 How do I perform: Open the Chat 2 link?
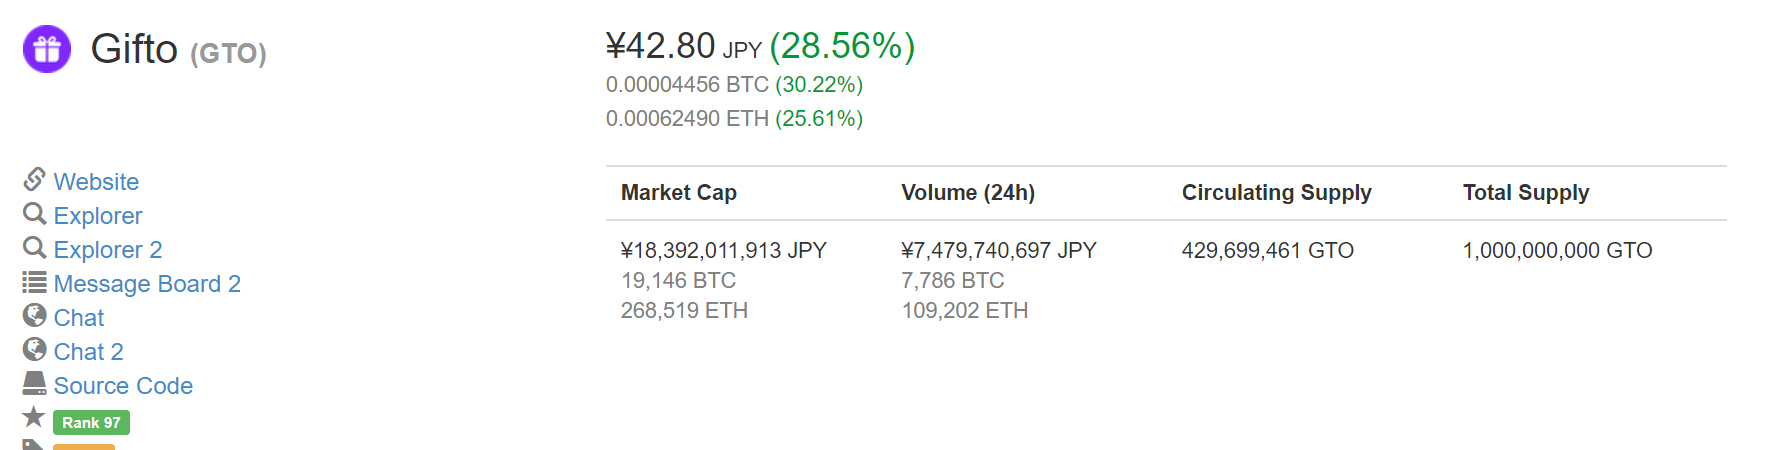89,352
